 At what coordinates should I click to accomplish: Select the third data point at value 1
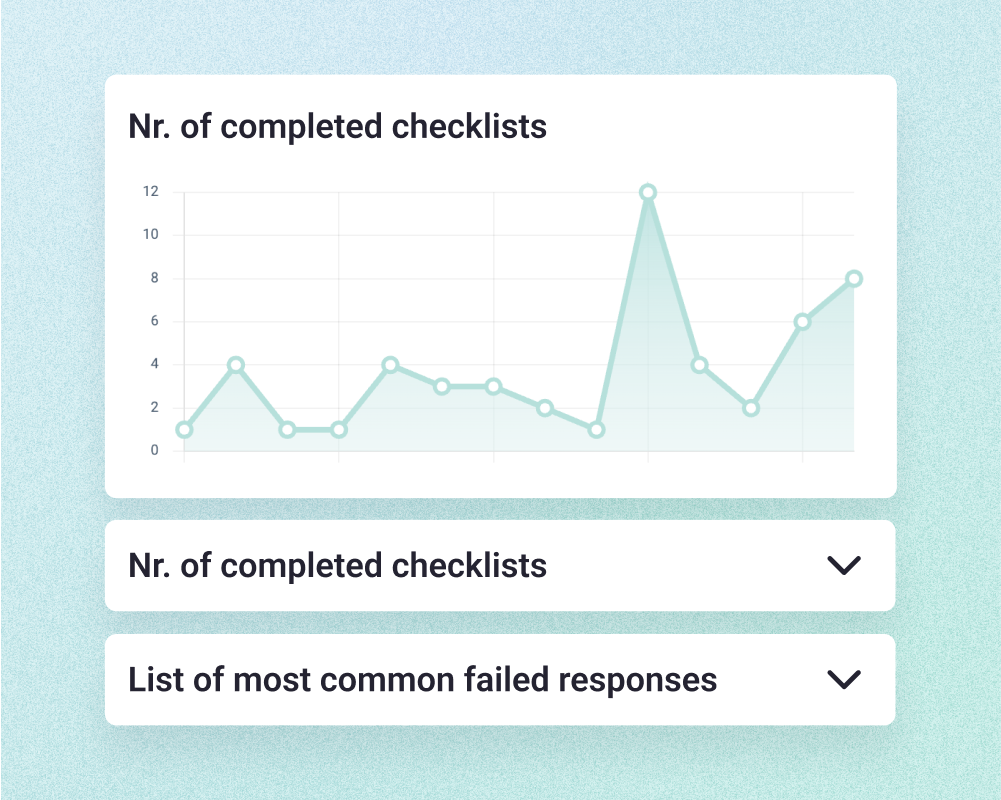point(287,430)
